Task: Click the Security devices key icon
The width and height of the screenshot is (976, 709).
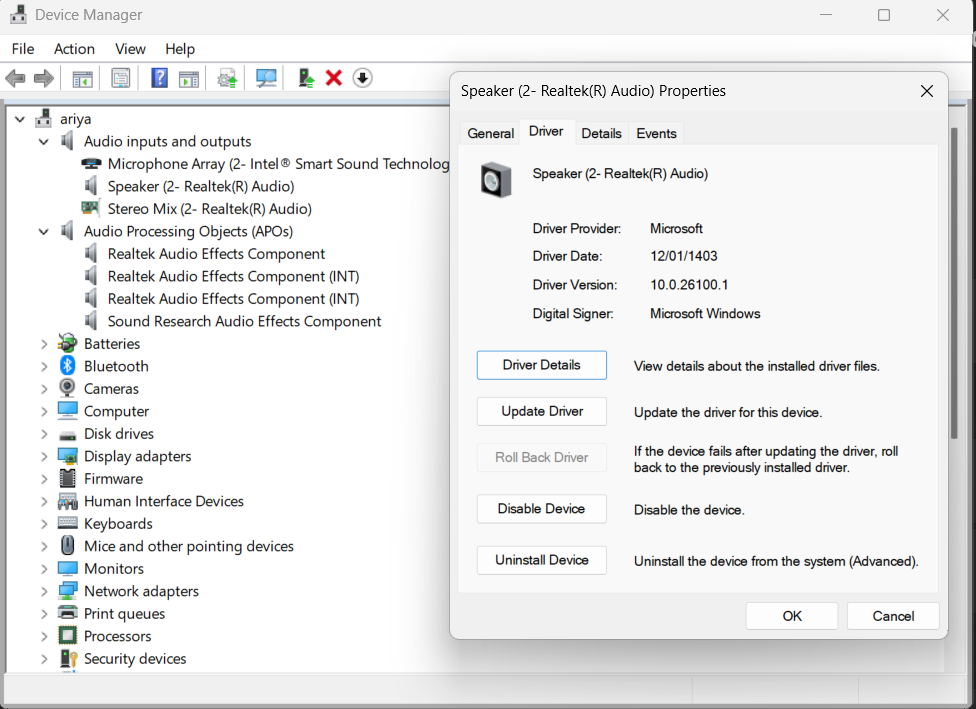Action: pos(67,659)
